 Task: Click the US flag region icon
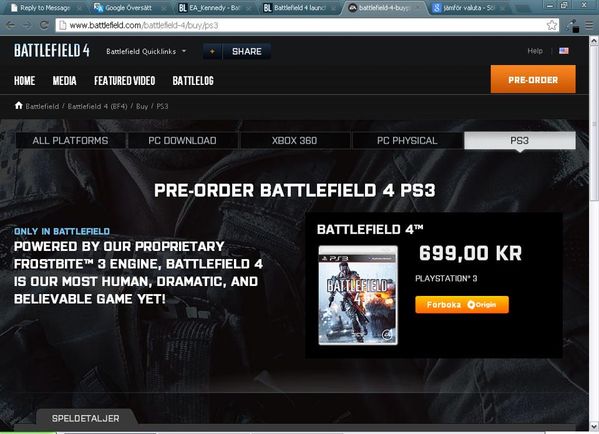[564, 51]
